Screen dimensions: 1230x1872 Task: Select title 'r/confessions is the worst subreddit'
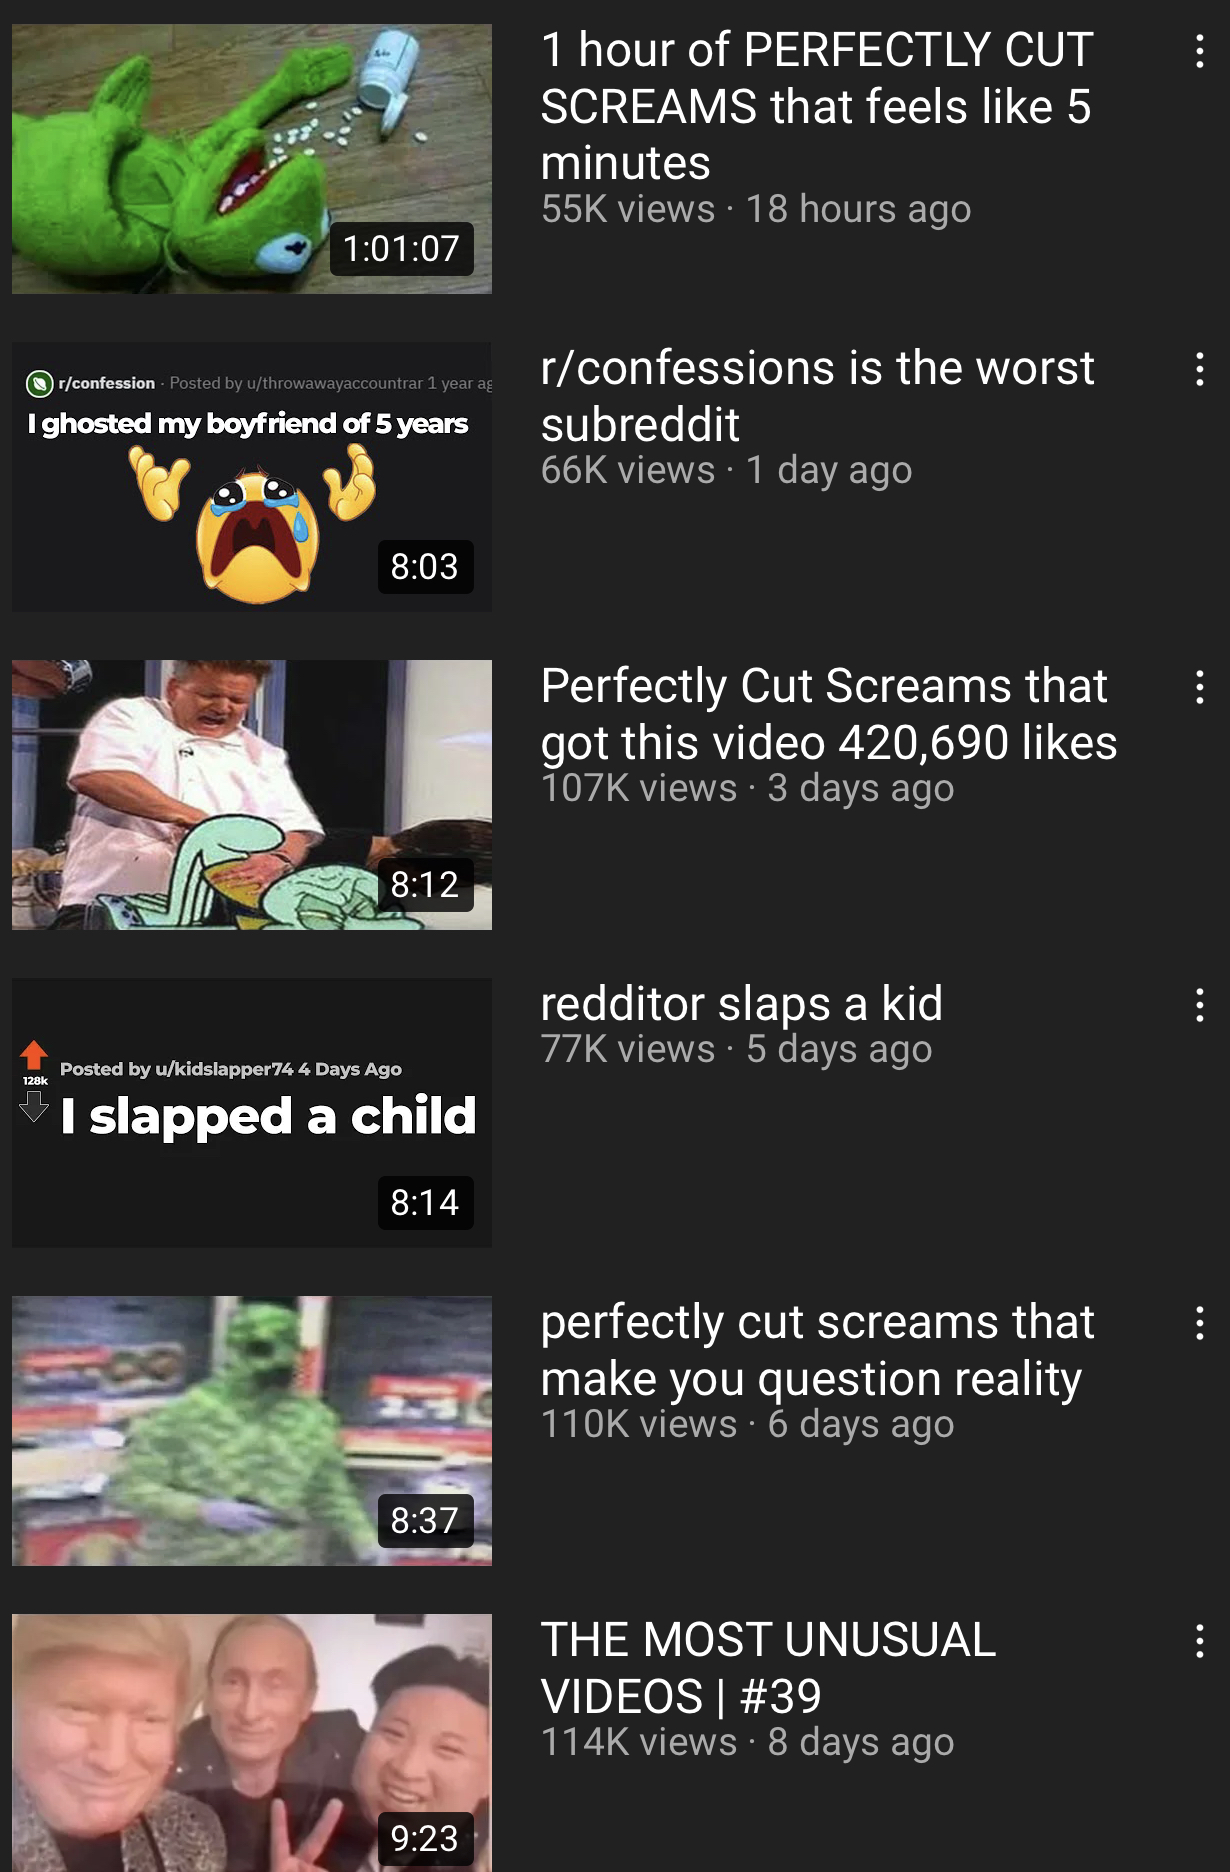(x=817, y=396)
